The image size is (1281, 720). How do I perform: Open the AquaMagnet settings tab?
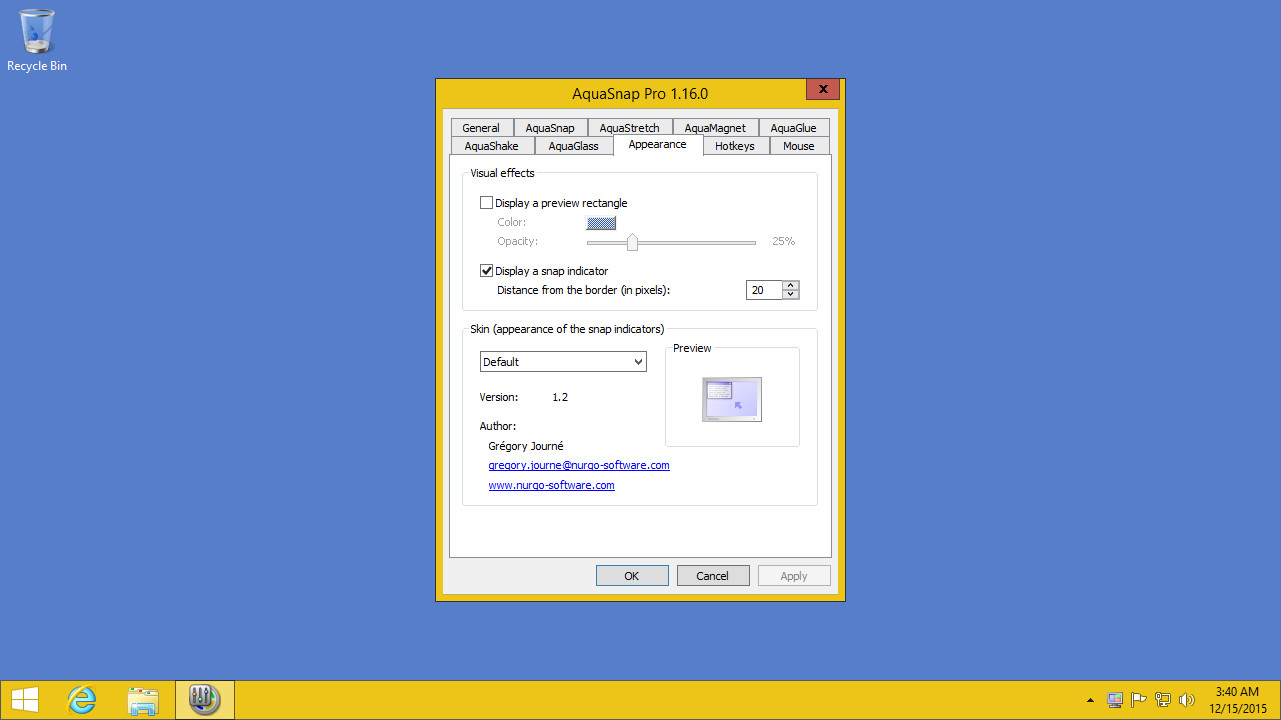715,127
